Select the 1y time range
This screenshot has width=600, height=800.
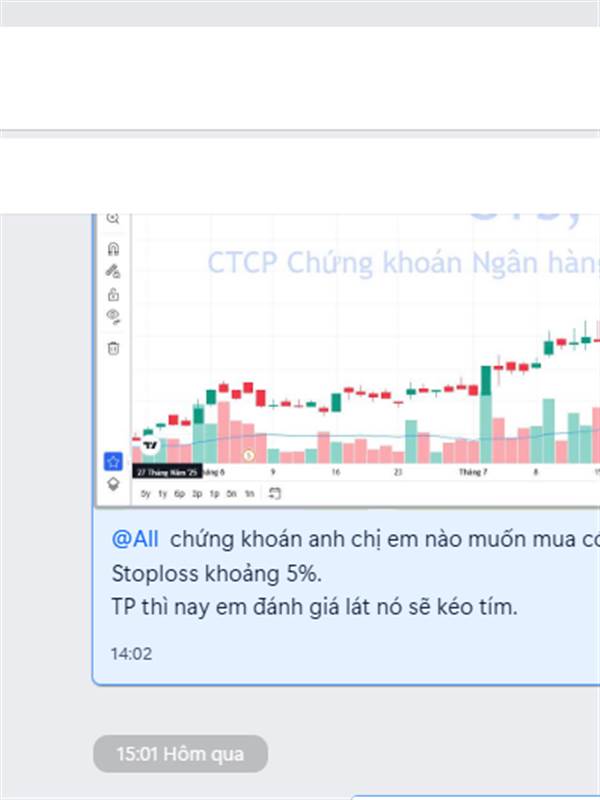coord(162,494)
